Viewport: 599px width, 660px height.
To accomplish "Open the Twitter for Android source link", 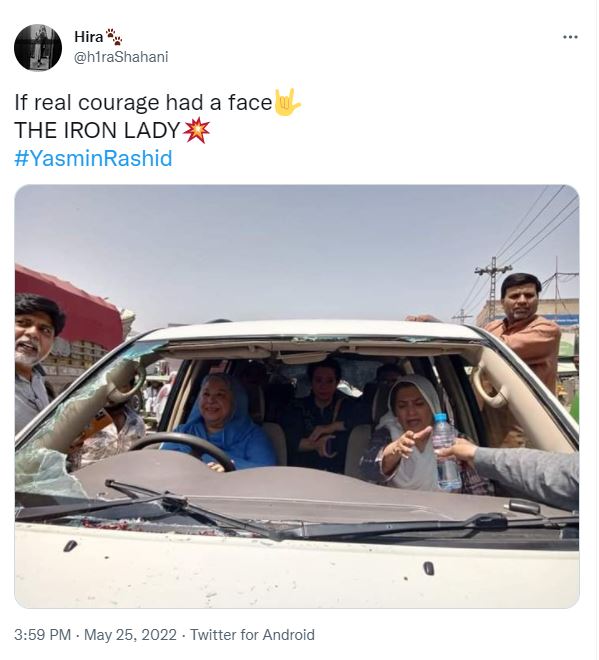I will pyautogui.click(x=252, y=634).
